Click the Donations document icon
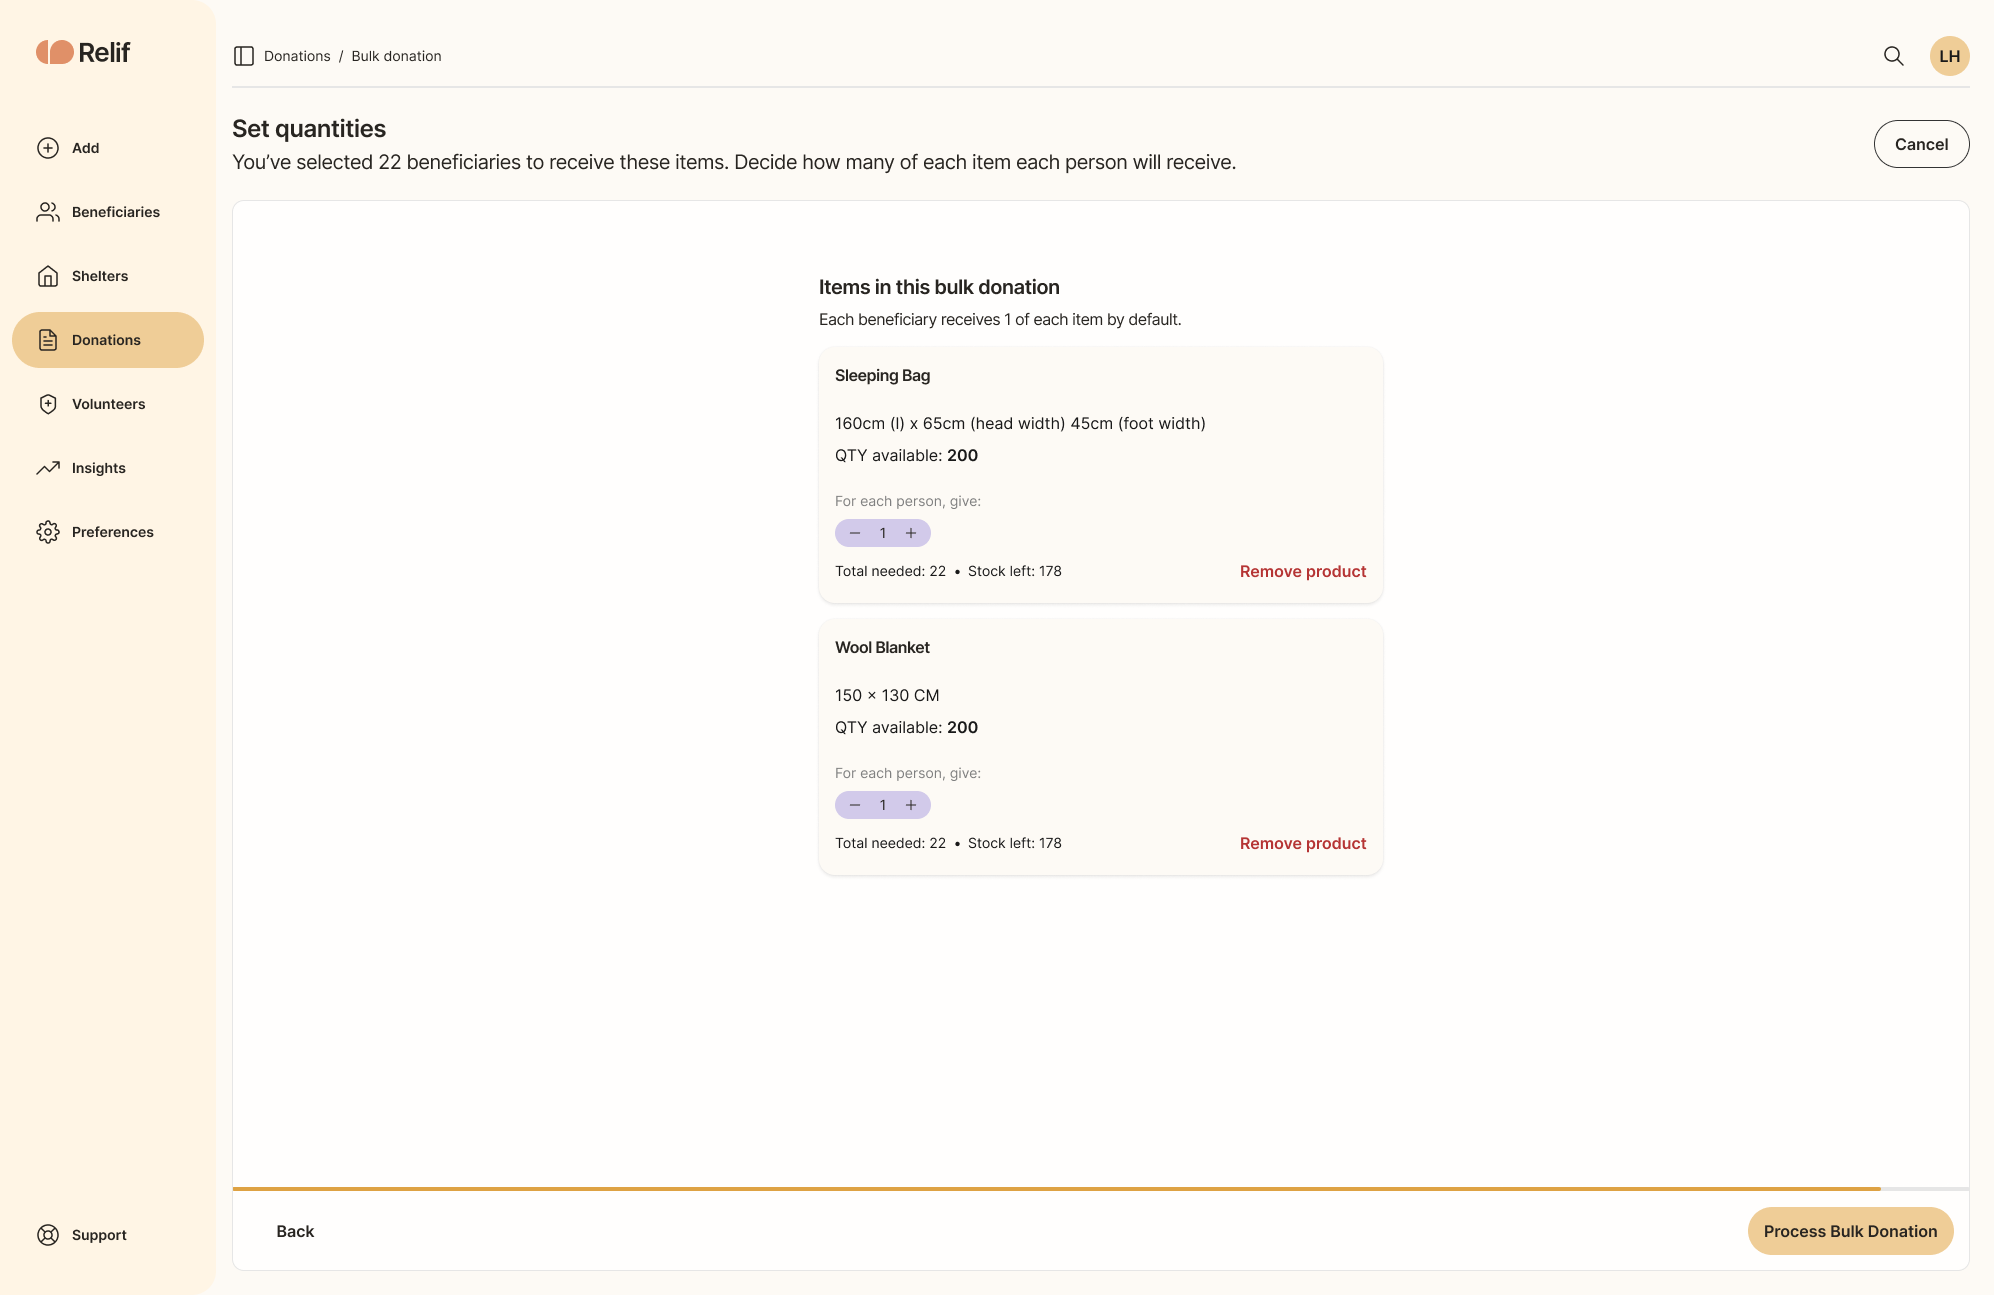This screenshot has width=1994, height=1295. pos(48,340)
